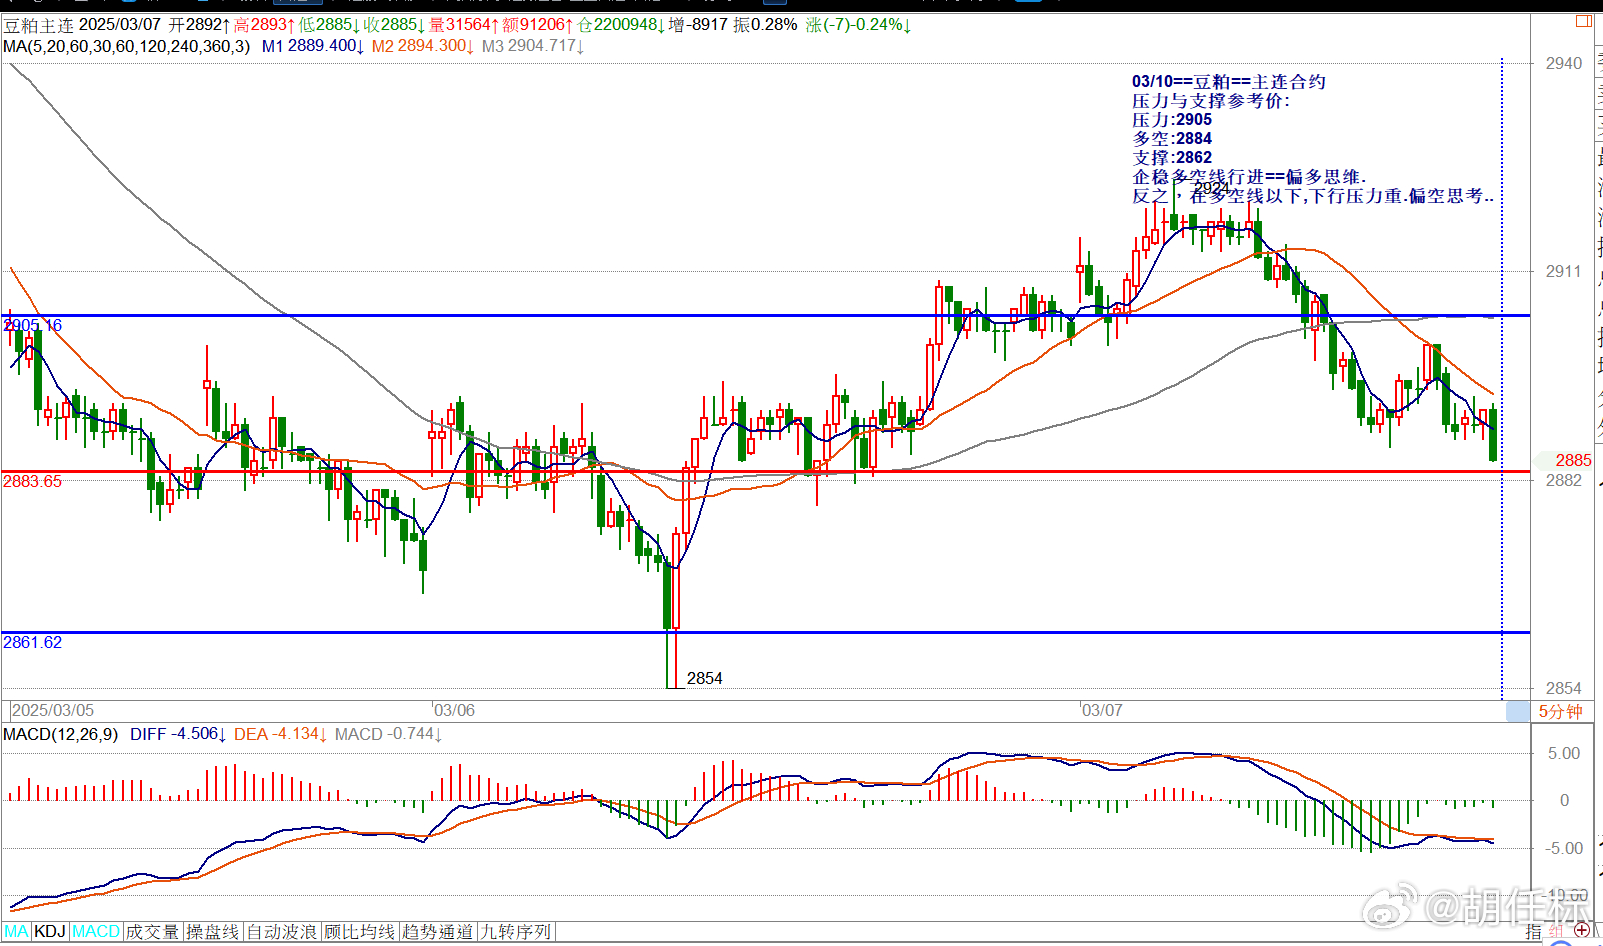Select the 九转序列 tab
The height and width of the screenshot is (946, 1603).
(515, 932)
